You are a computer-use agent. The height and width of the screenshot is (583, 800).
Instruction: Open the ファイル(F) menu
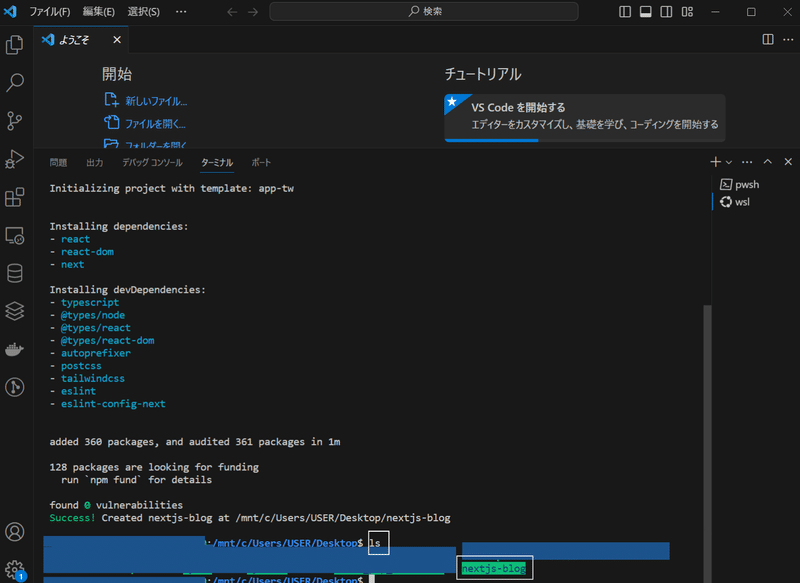pos(49,12)
